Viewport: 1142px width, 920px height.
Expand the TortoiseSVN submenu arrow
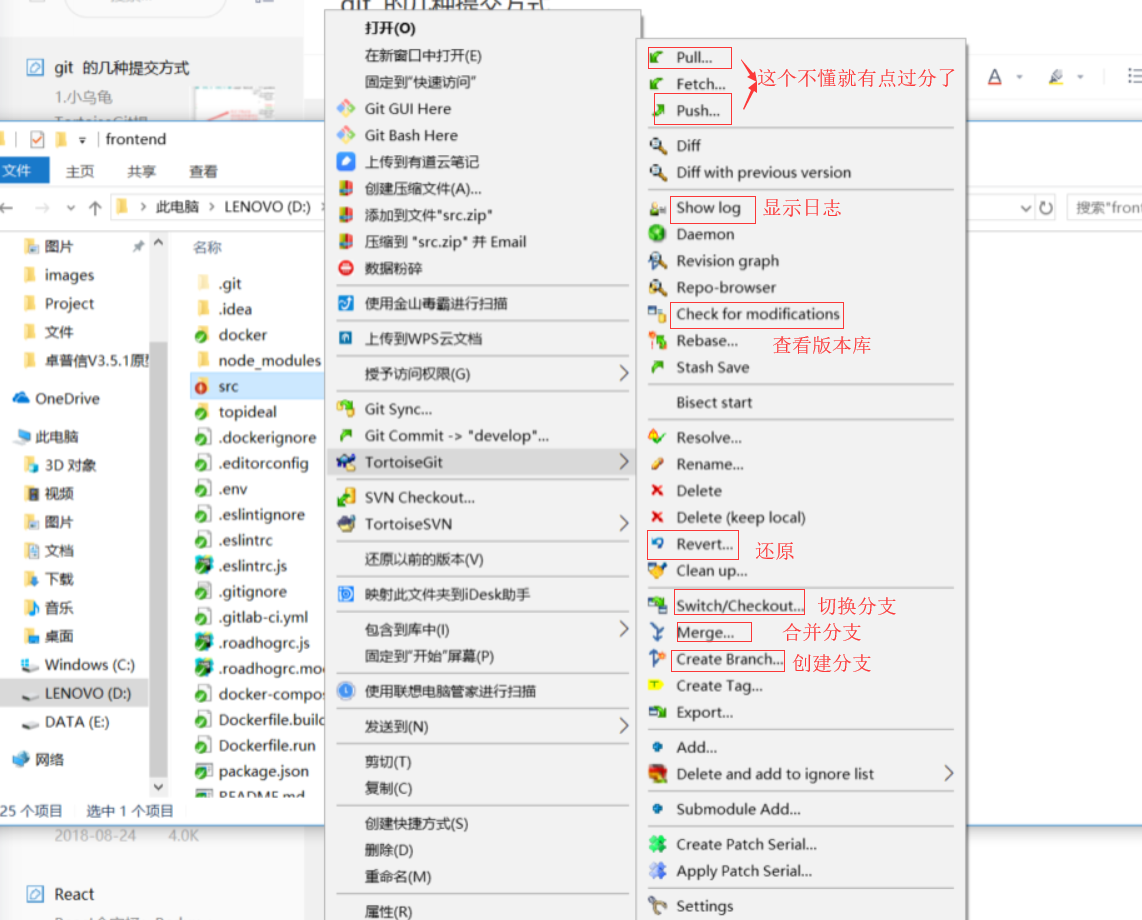623,524
